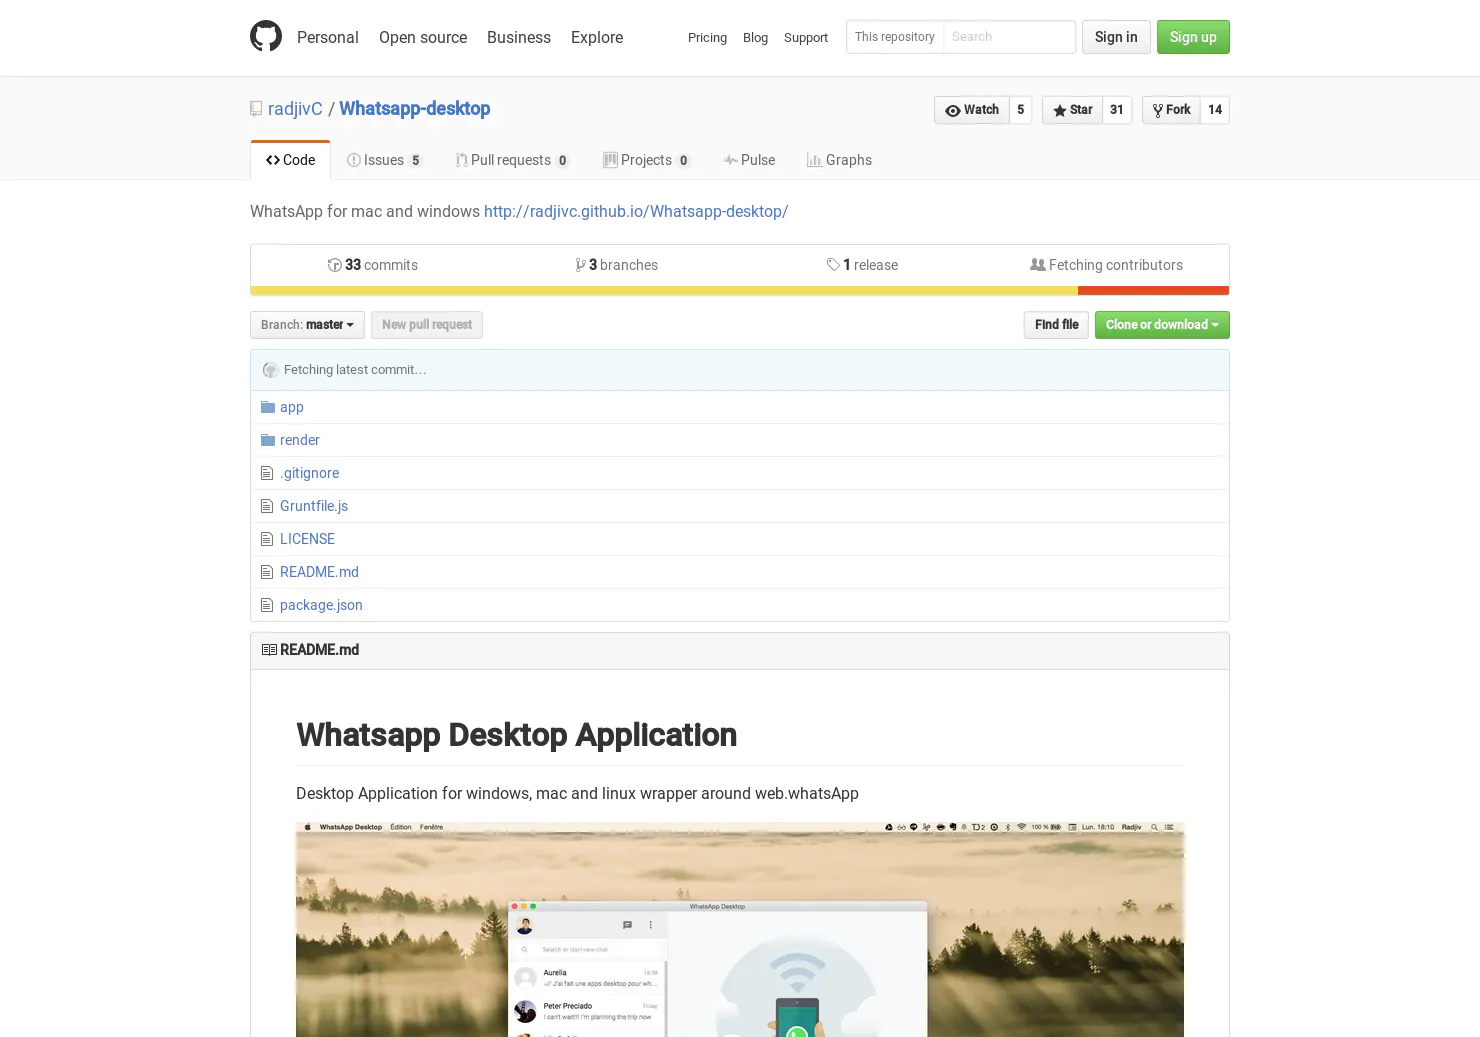Switch to the Issues tab
Image resolution: width=1480 pixels, height=1037 pixels.
(x=384, y=160)
